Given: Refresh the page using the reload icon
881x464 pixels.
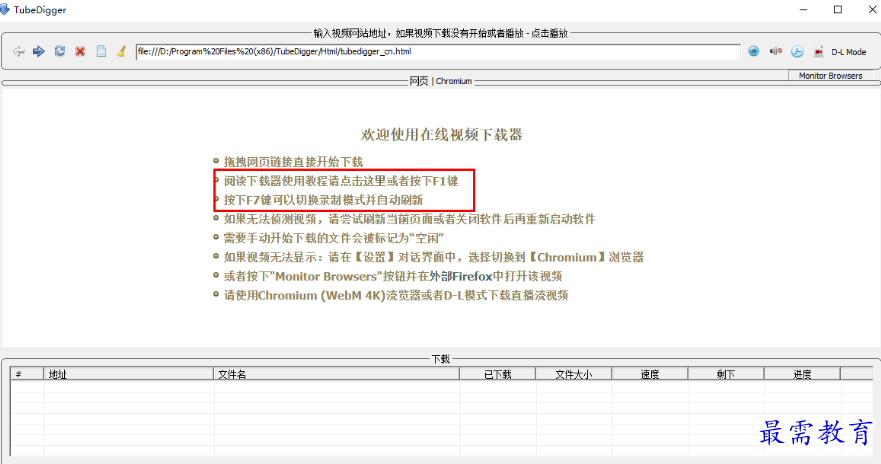Looking at the screenshot, I should point(60,51).
